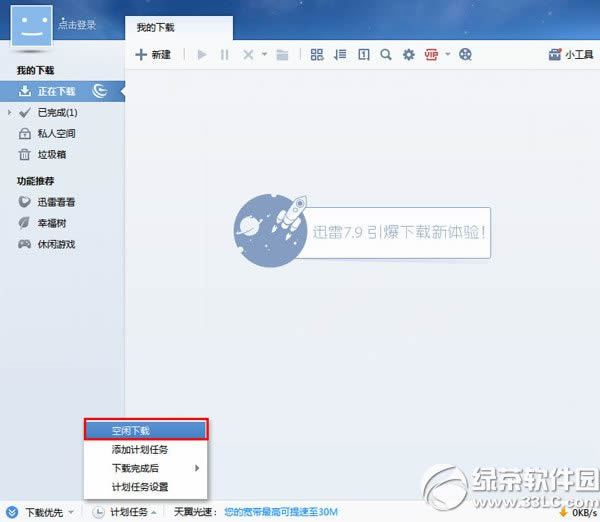This screenshot has height=522, width=600.
Task: Open 私人空间 in the sidebar
Action: click(x=56, y=133)
